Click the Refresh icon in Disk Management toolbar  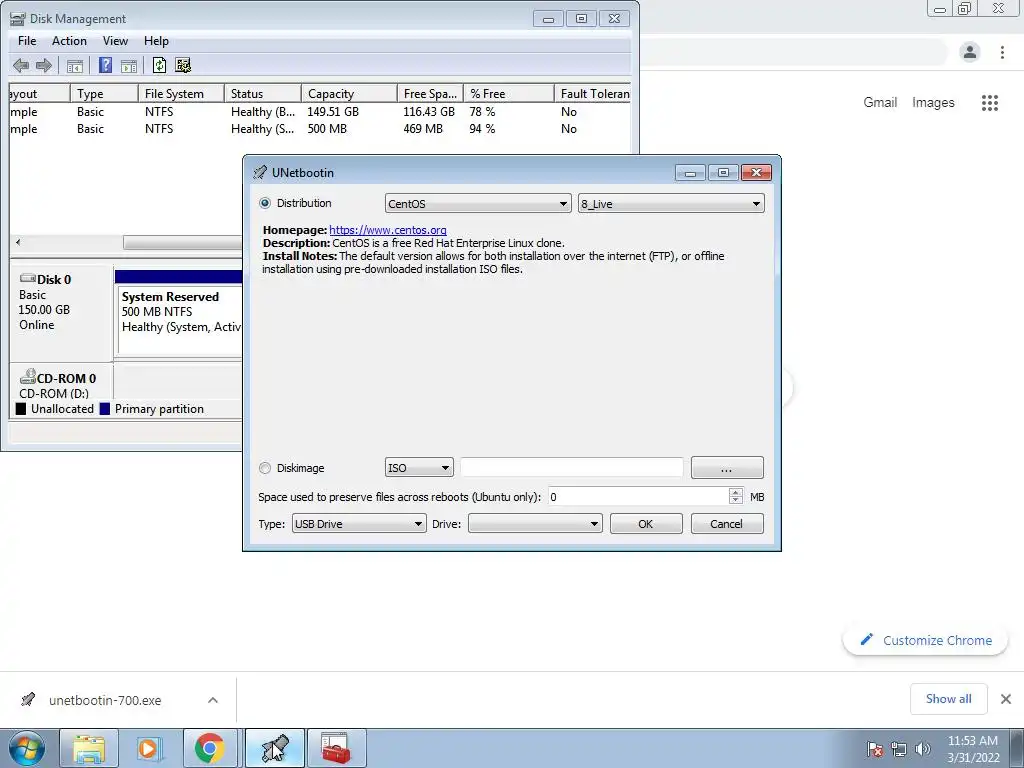click(x=159, y=65)
